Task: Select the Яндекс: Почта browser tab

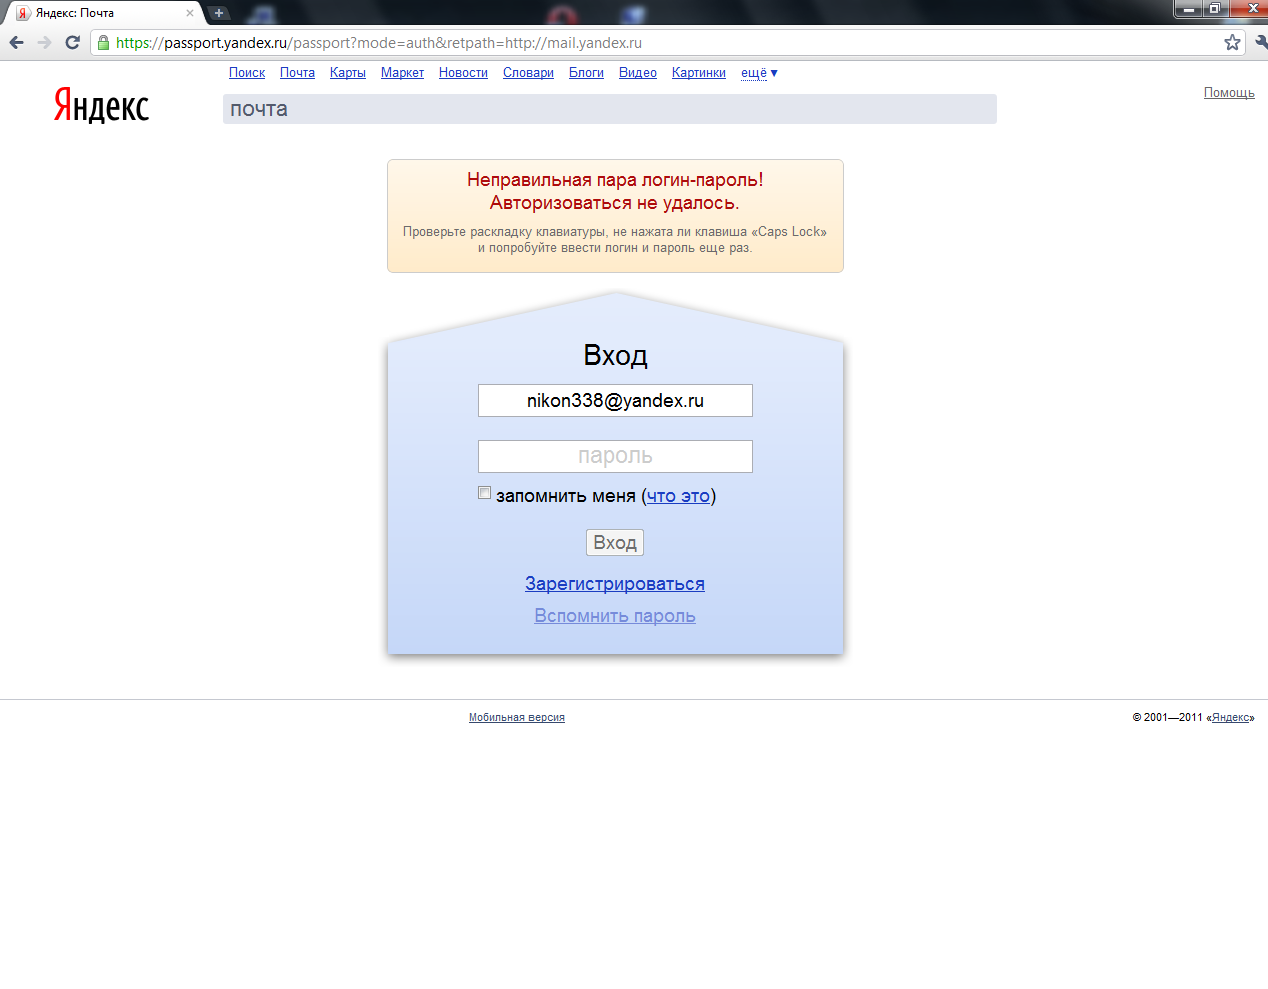Action: pos(104,13)
